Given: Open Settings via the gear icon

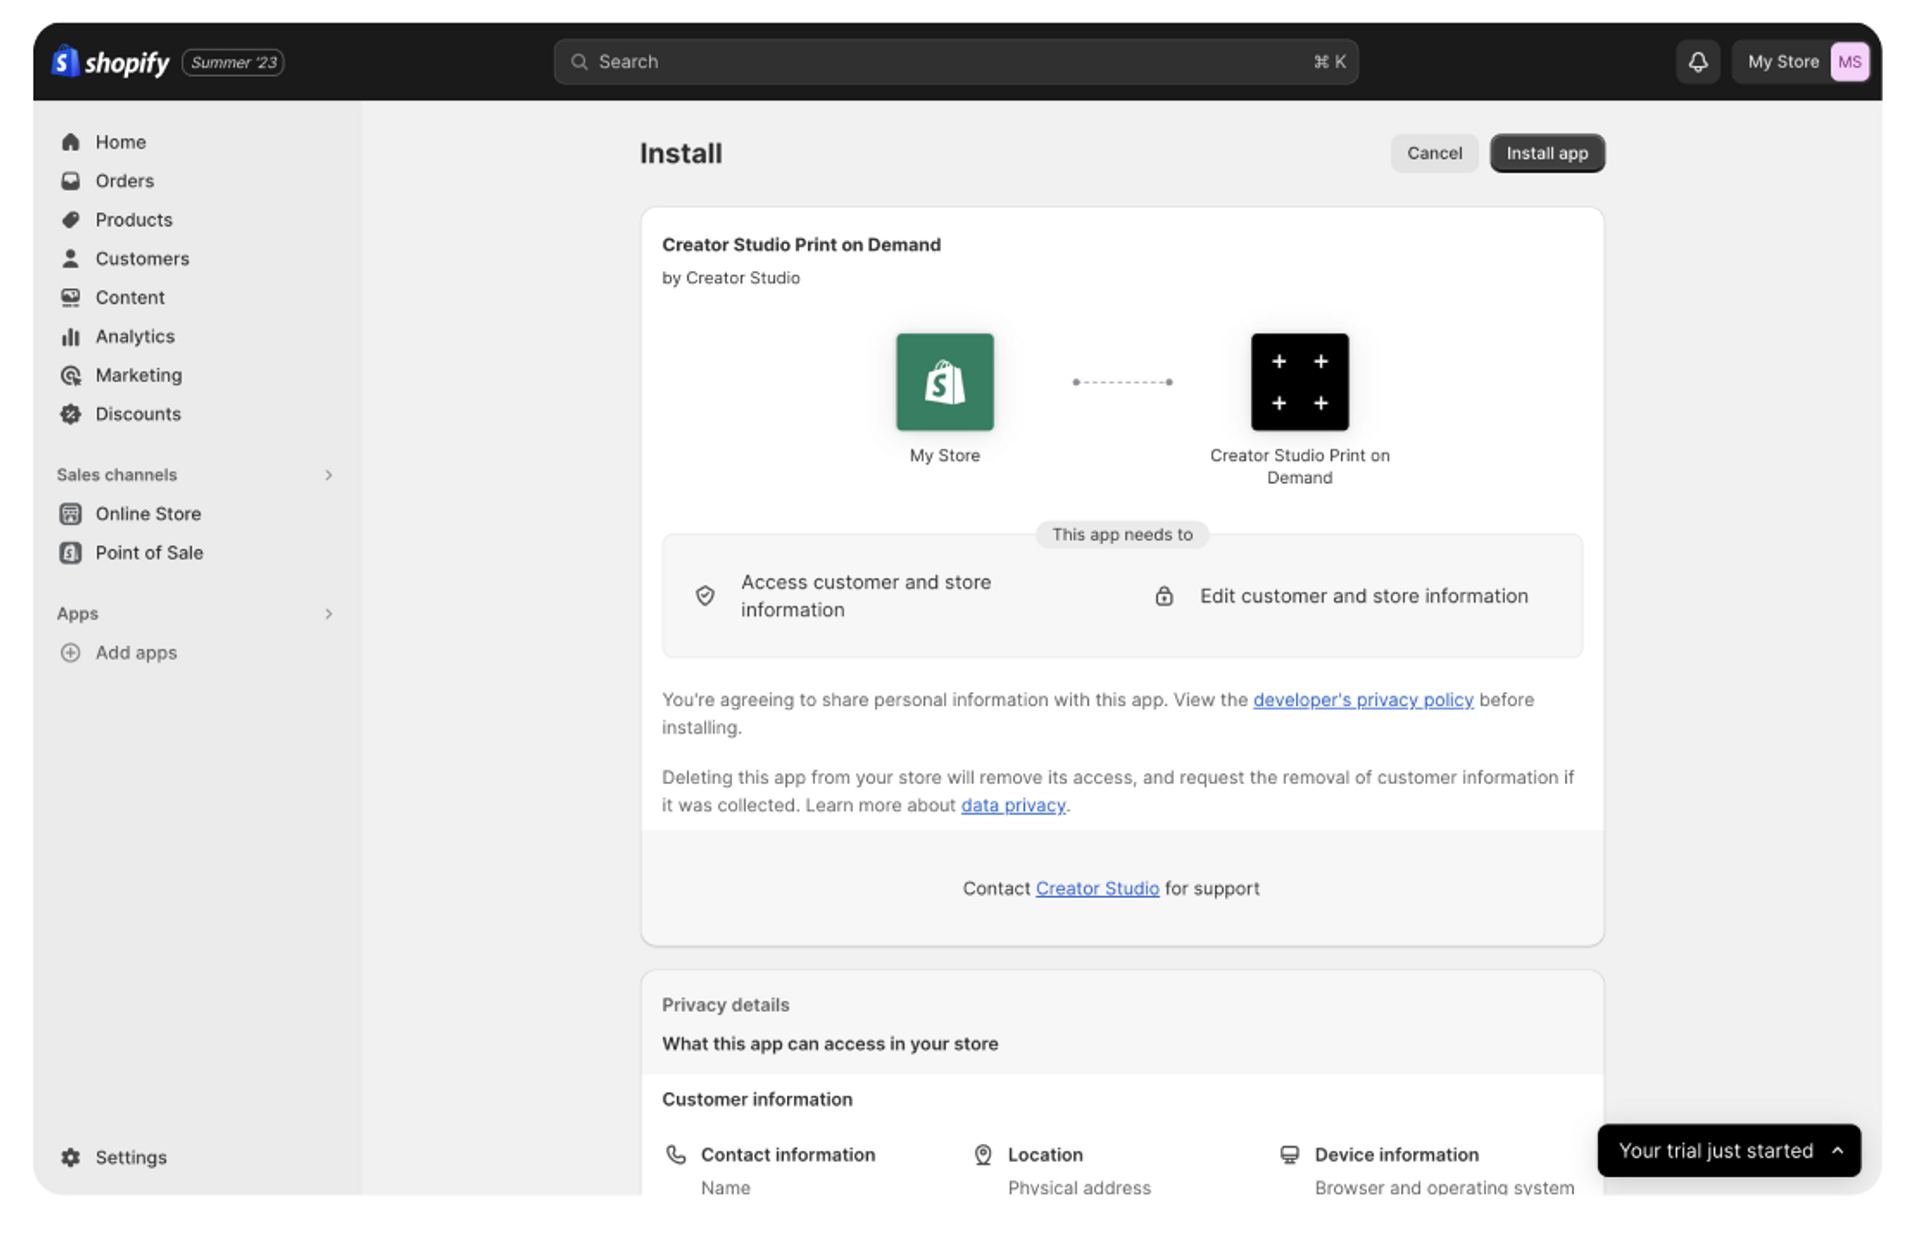Looking at the screenshot, I should coord(70,1157).
